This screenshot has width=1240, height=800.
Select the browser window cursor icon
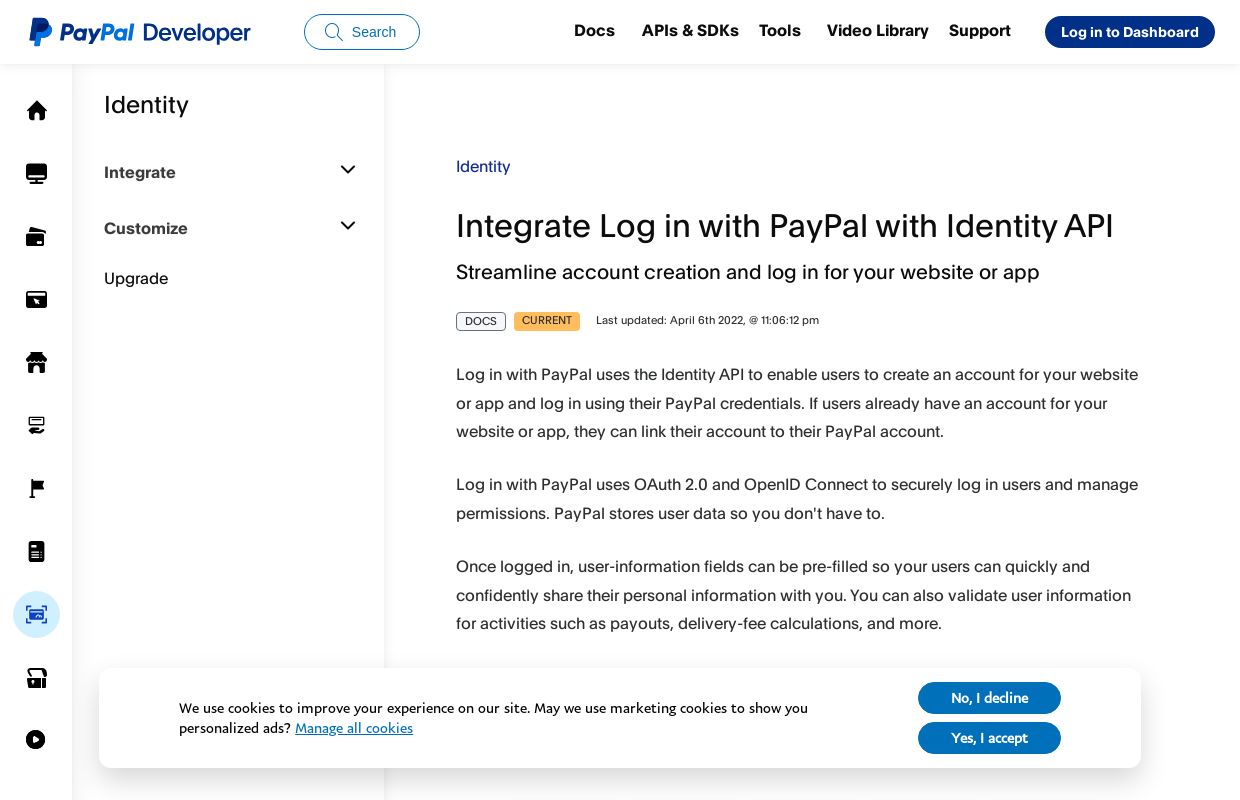[37, 299]
